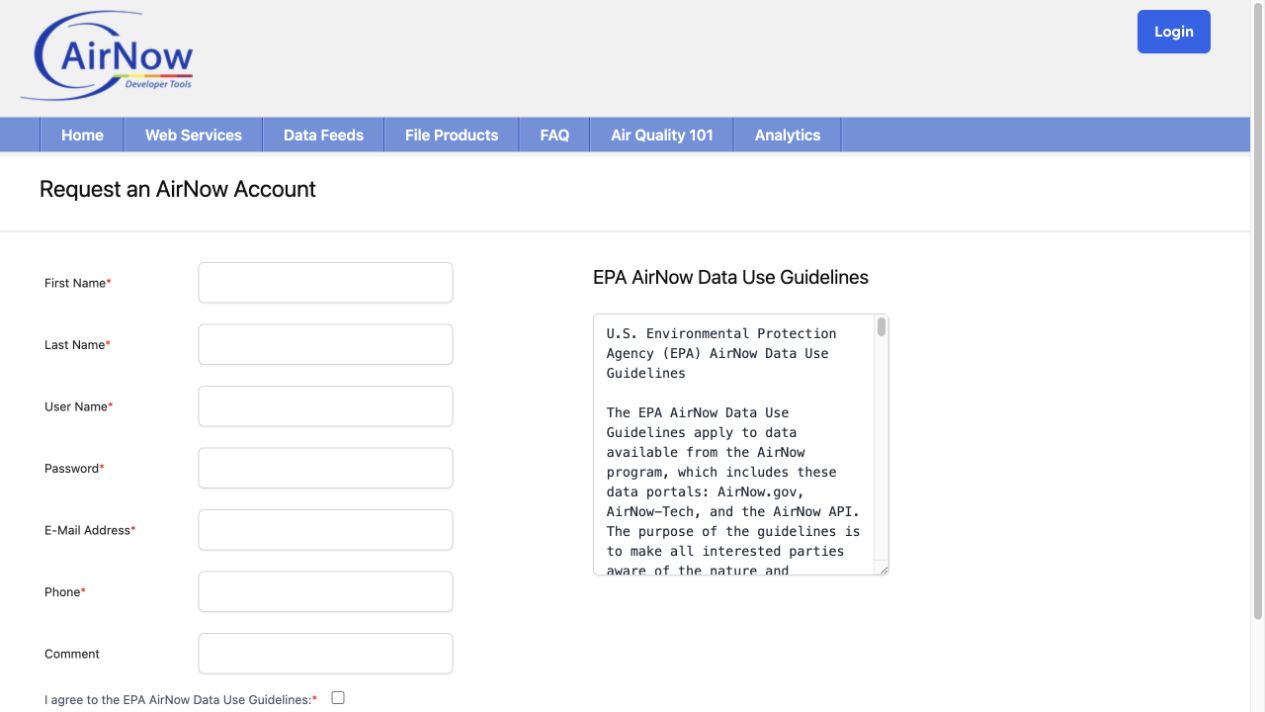Click the 'EPA AirNow Data Use Guidelines' heading
The height and width of the screenshot is (712, 1265).
coord(731,277)
